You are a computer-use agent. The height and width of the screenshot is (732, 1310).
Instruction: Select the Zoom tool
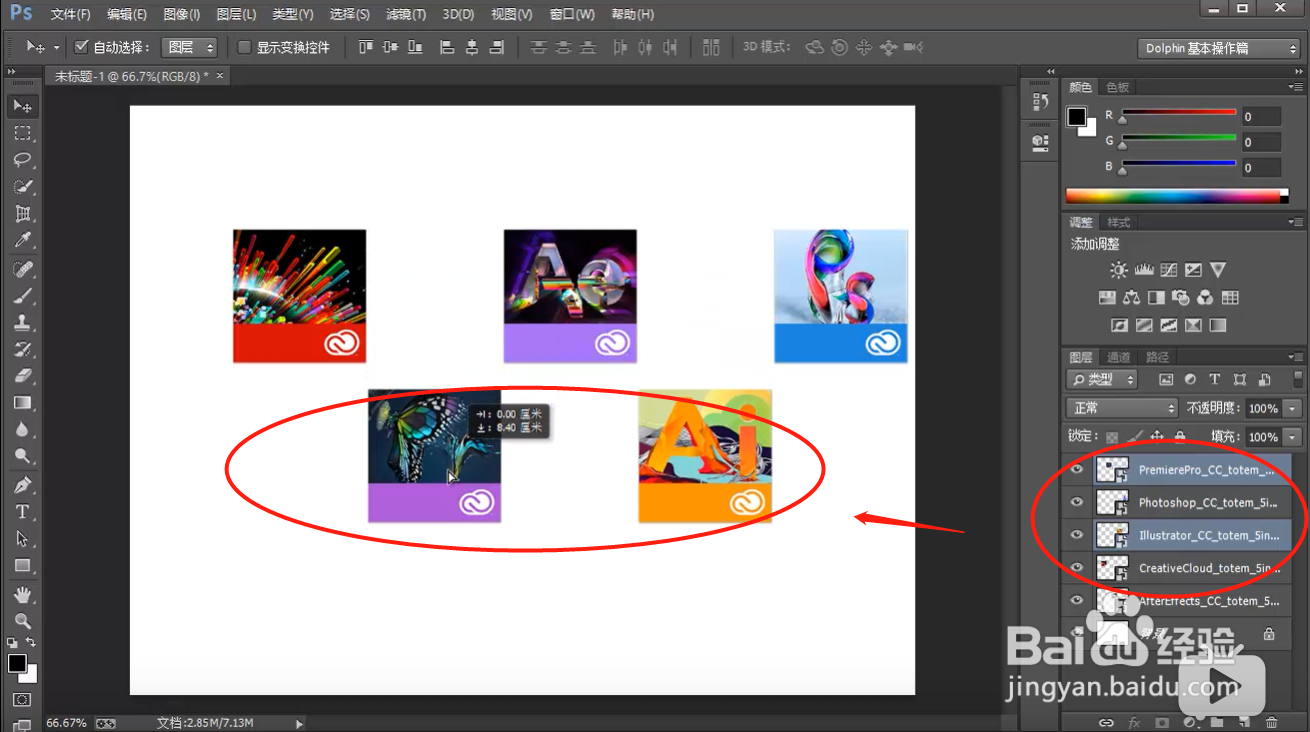coord(22,621)
